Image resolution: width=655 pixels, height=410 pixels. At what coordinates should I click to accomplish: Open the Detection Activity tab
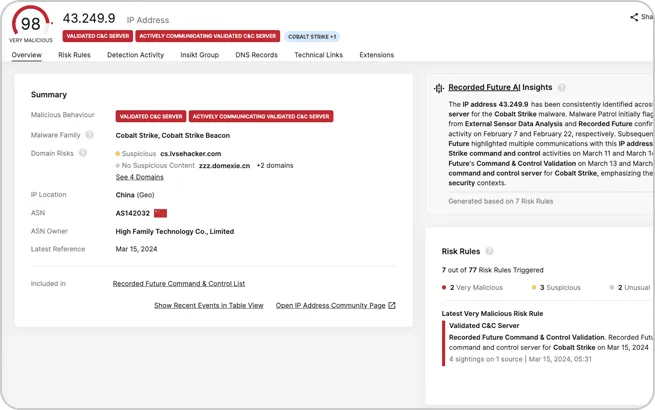click(135, 55)
